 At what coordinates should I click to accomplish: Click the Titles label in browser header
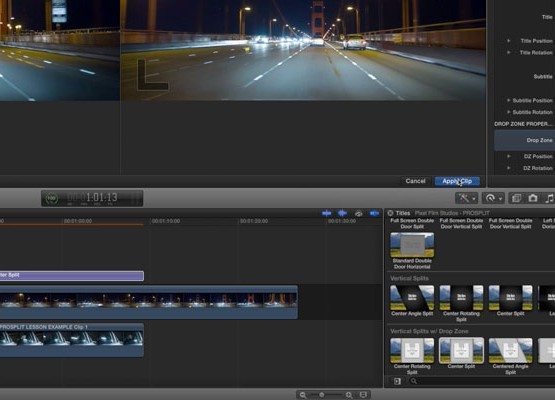[403, 213]
